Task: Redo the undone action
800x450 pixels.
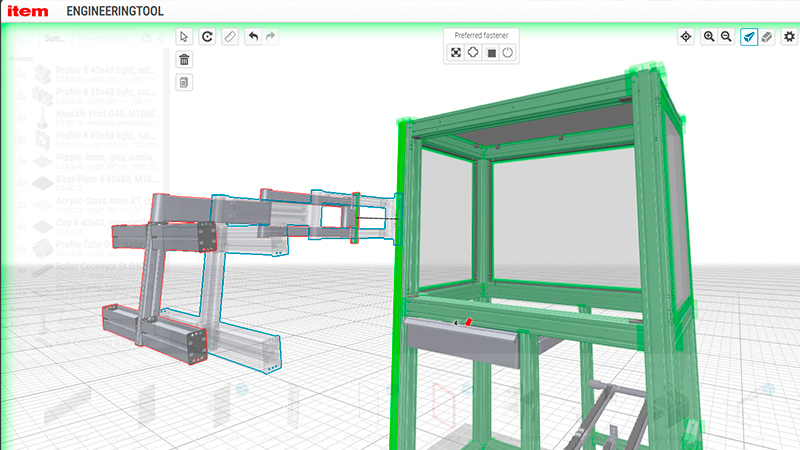Action: point(271,36)
